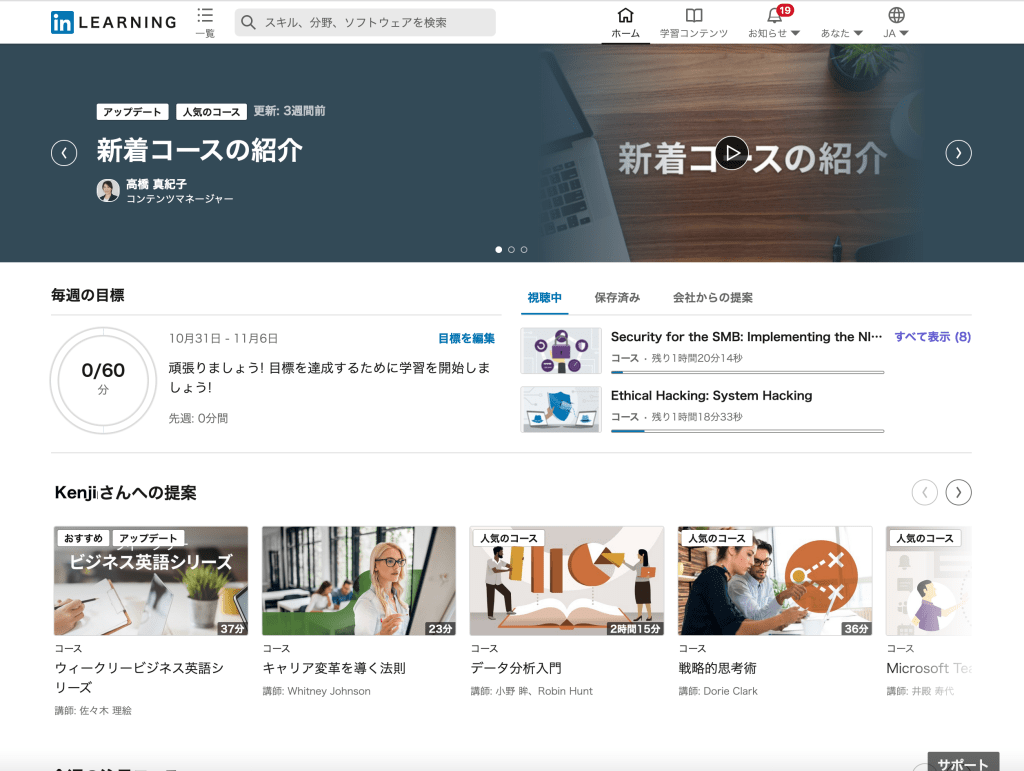Select the second carousel dot indicator
This screenshot has width=1024, height=771.
[x=511, y=250]
